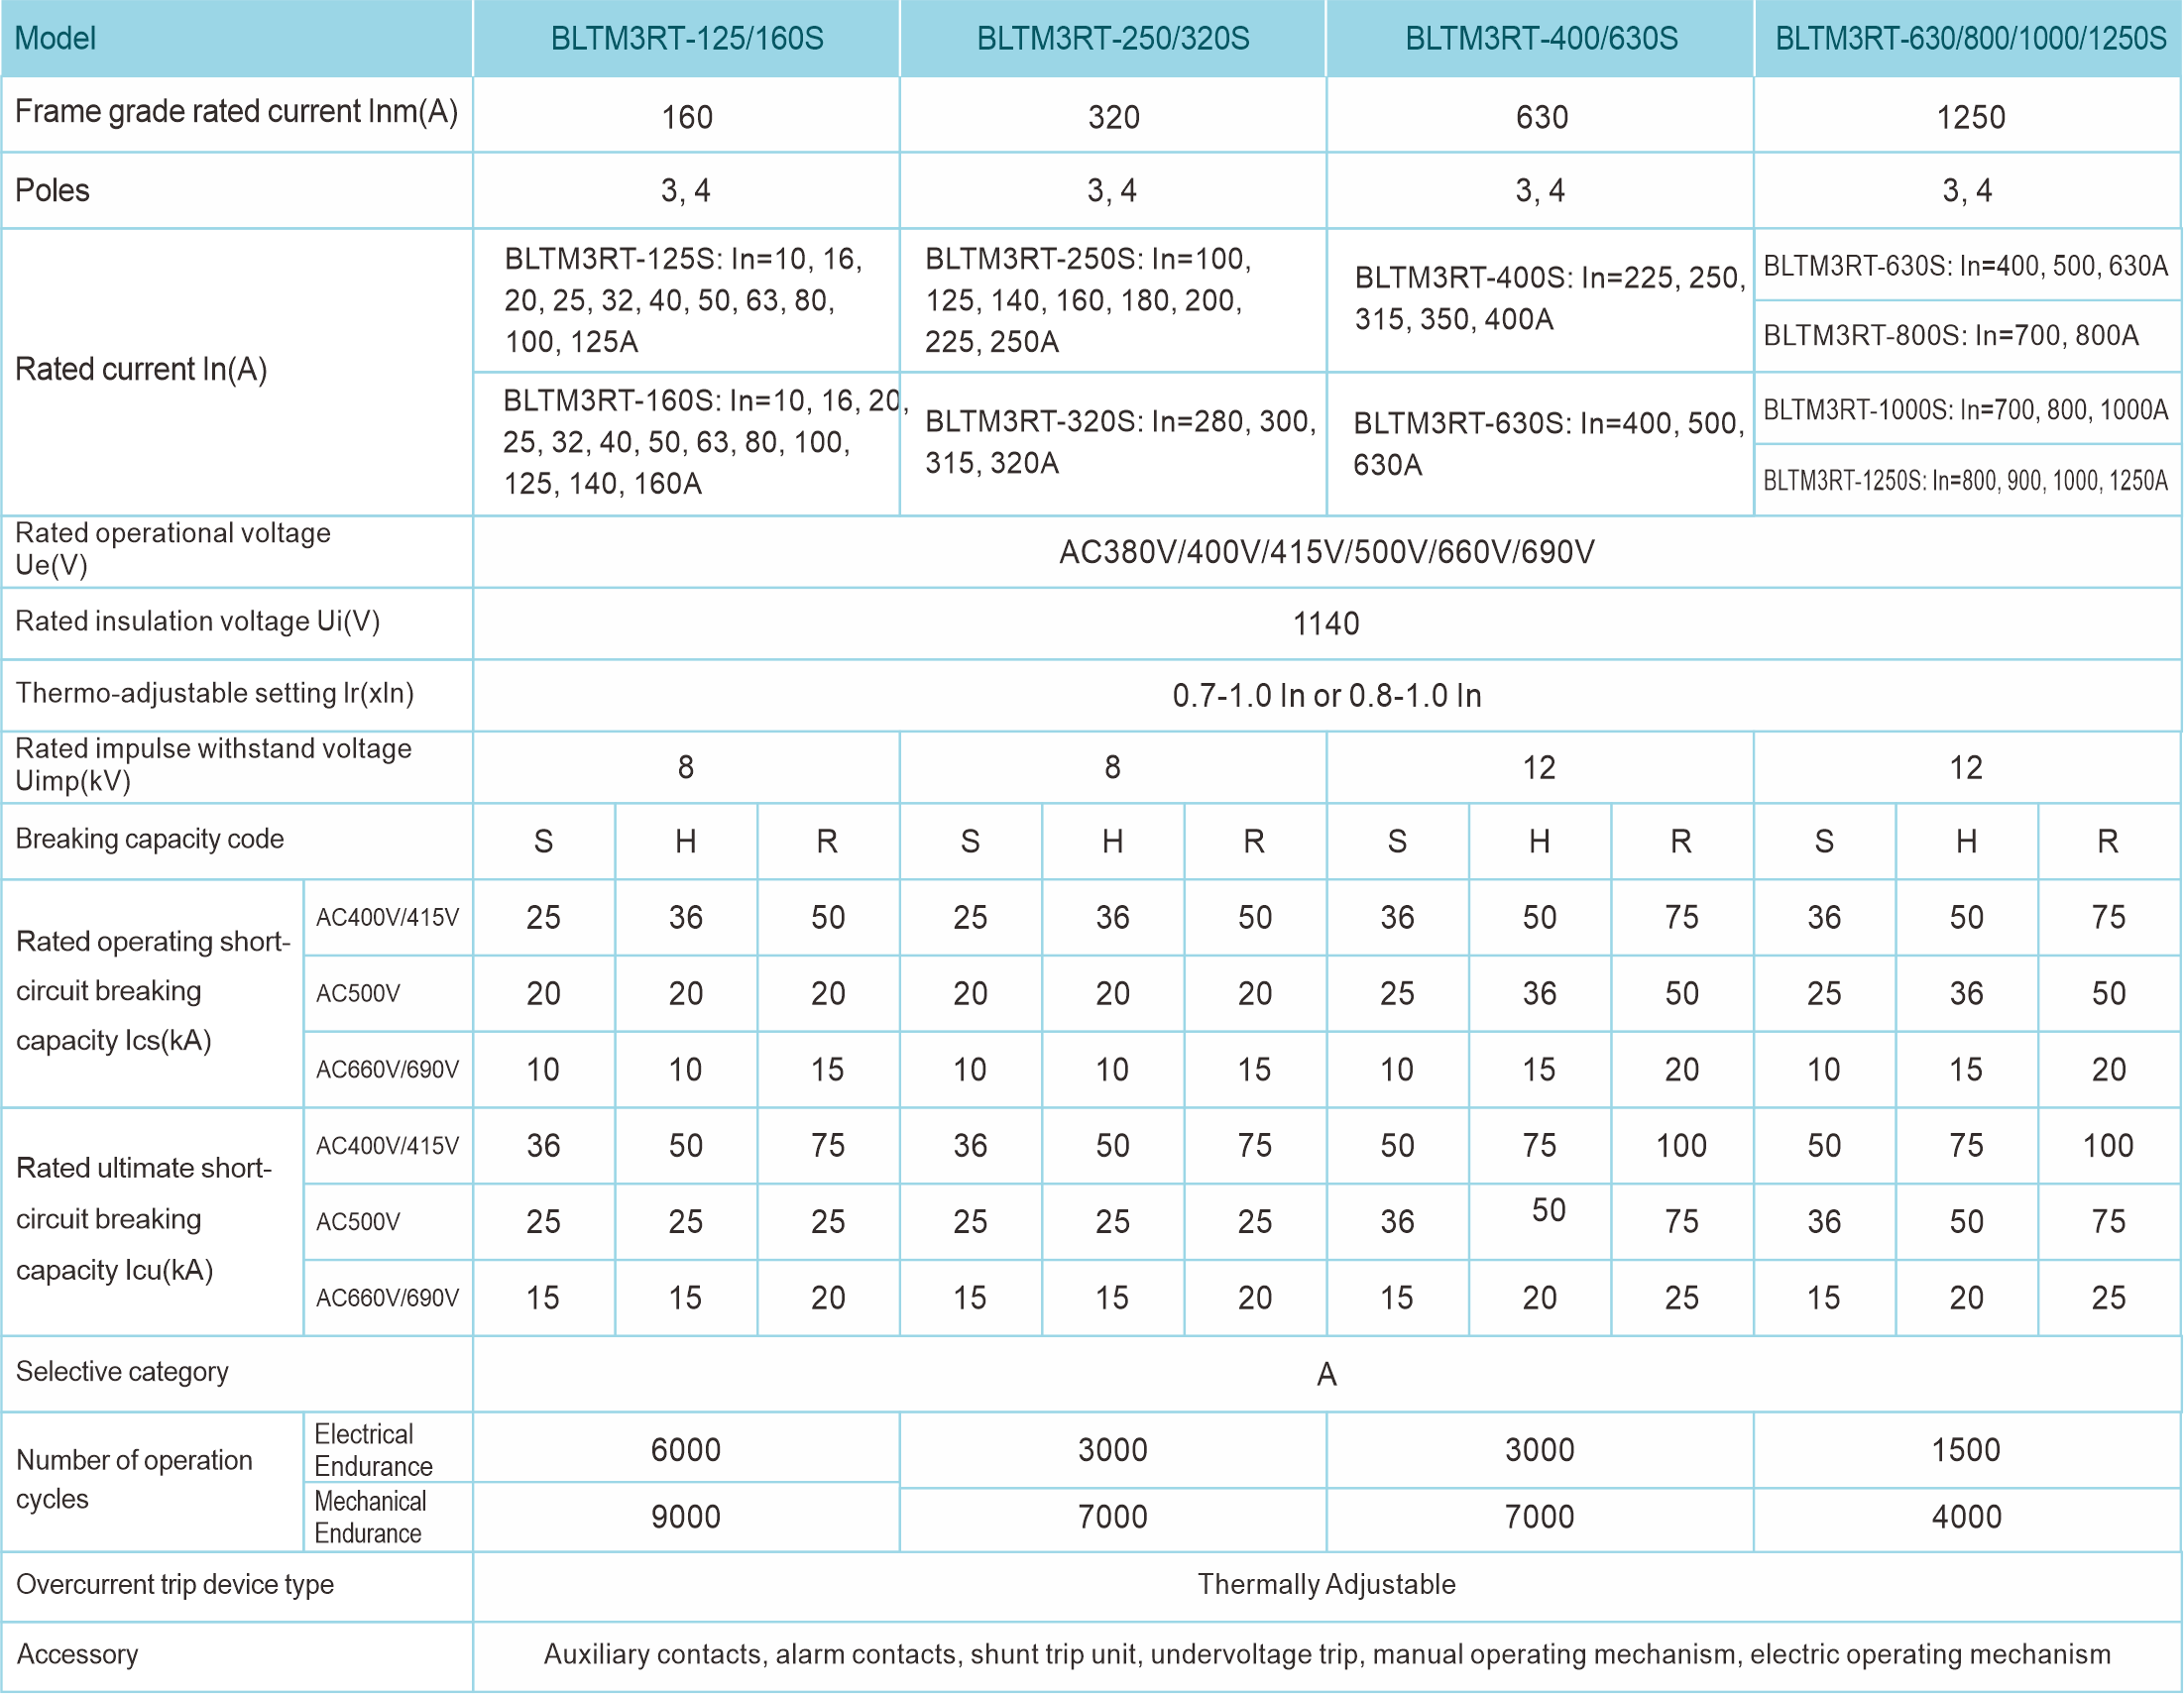Click the mechanical endurance value 9000
The width and height of the screenshot is (2184, 1694).
point(686,1517)
